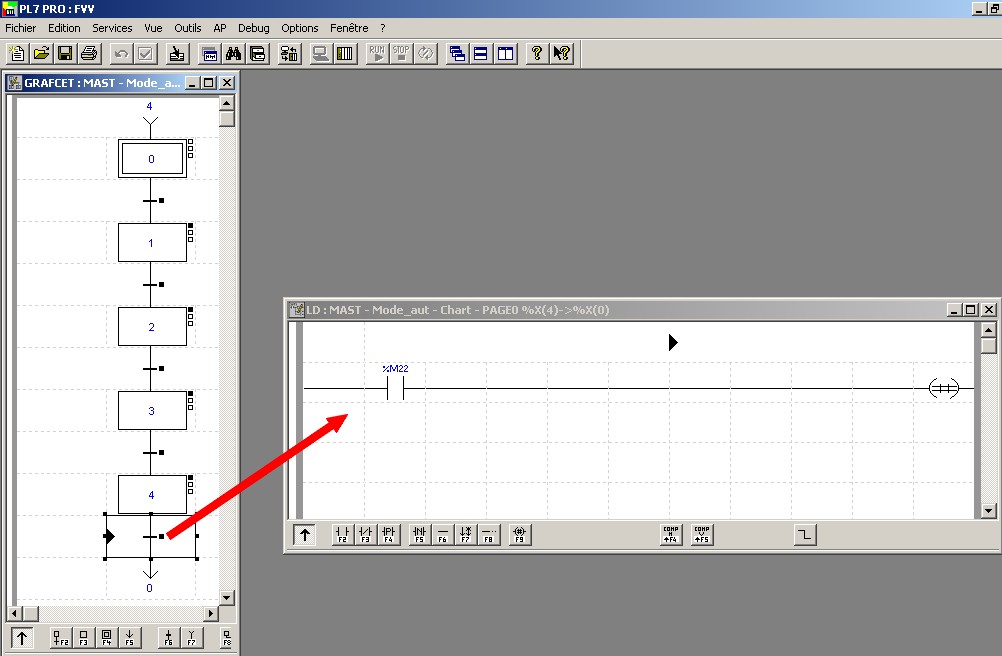This screenshot has width=1002, height=656.
Task: Toggle pointer selection tool in ladder editor
Action: coord(305,535)
